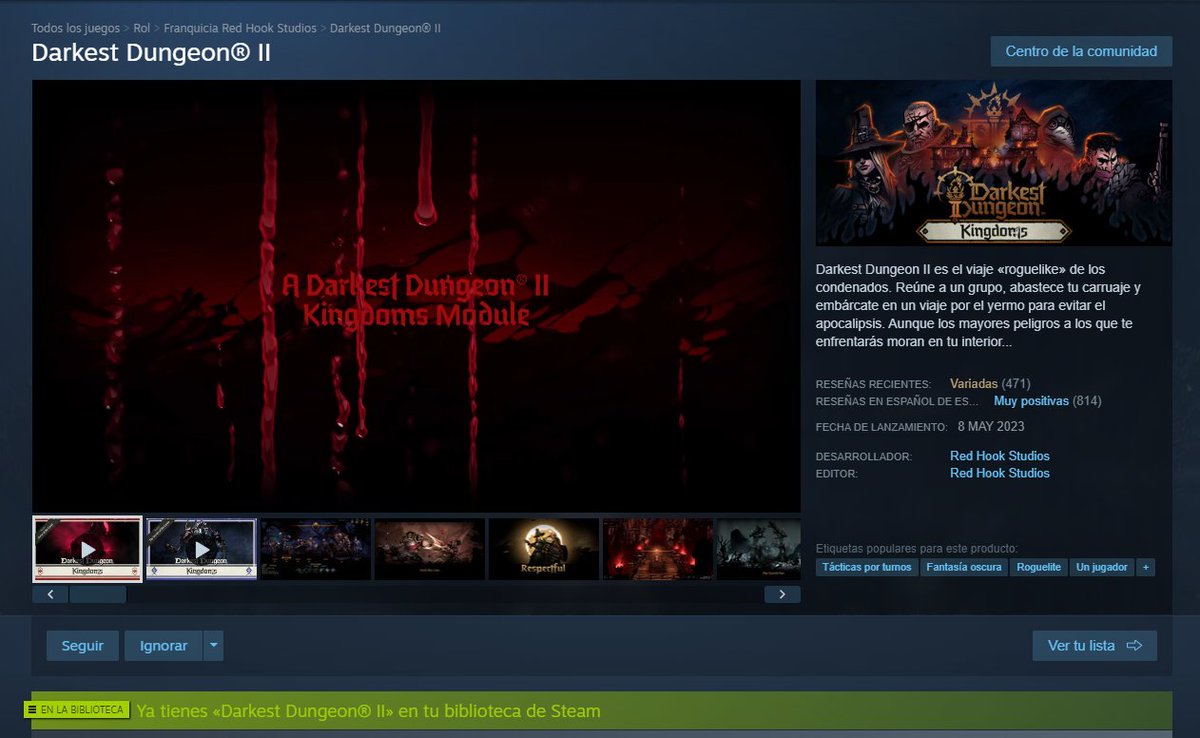Select the partially visible seventh thumbnail
The width and height of the screenshot is (1200, 738).
pos(759,549)
